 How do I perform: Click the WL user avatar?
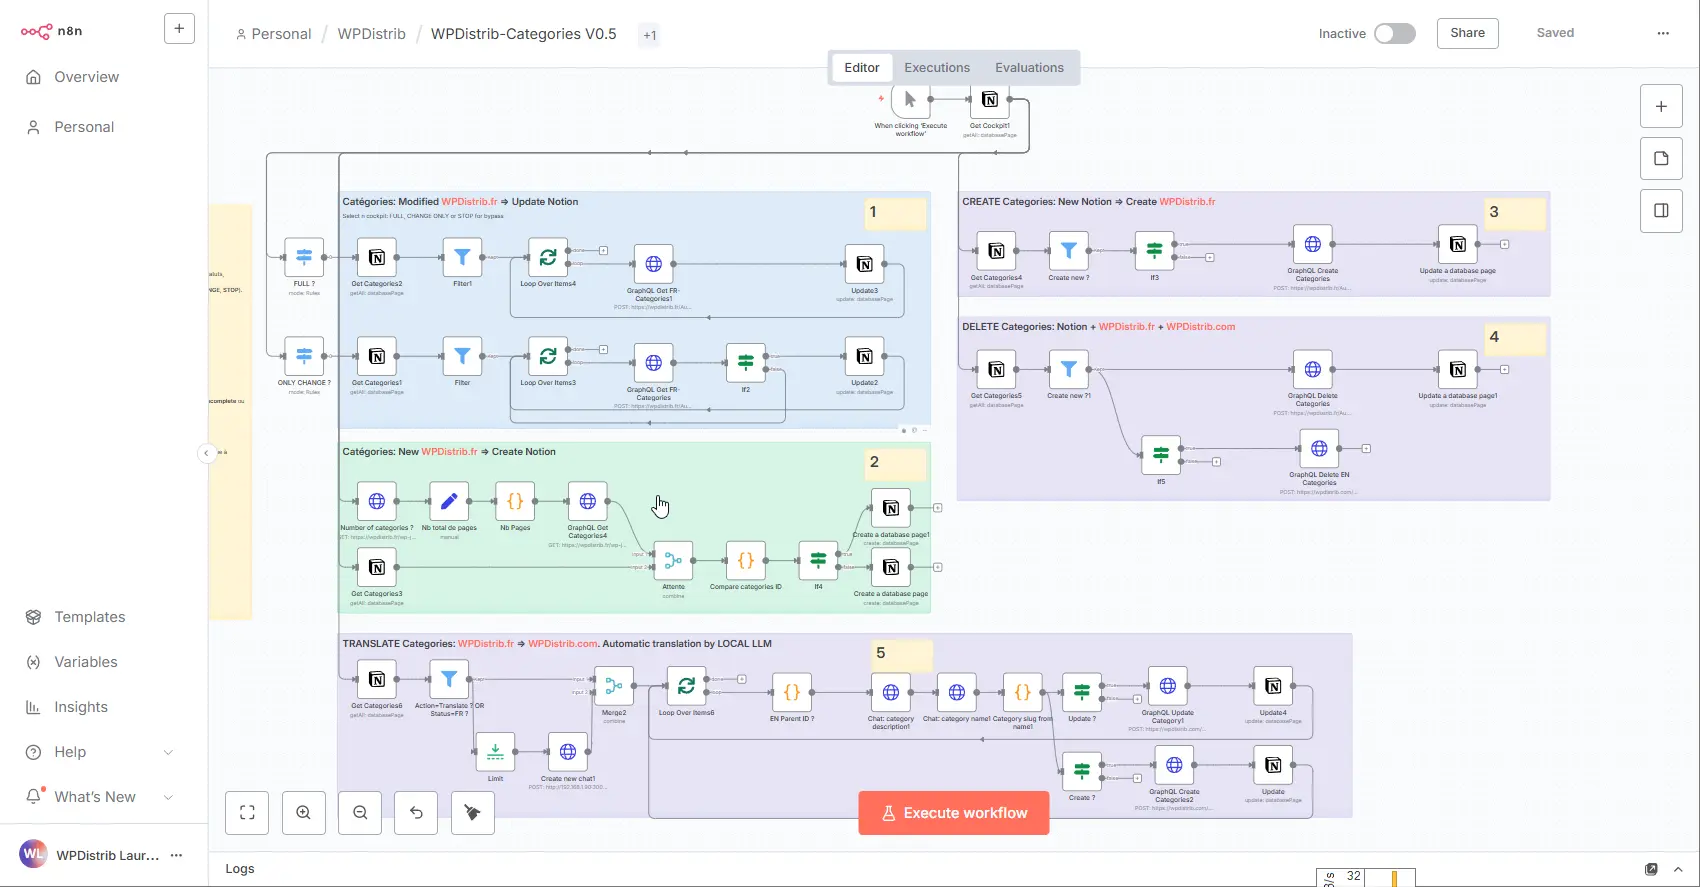coord(33,854)
